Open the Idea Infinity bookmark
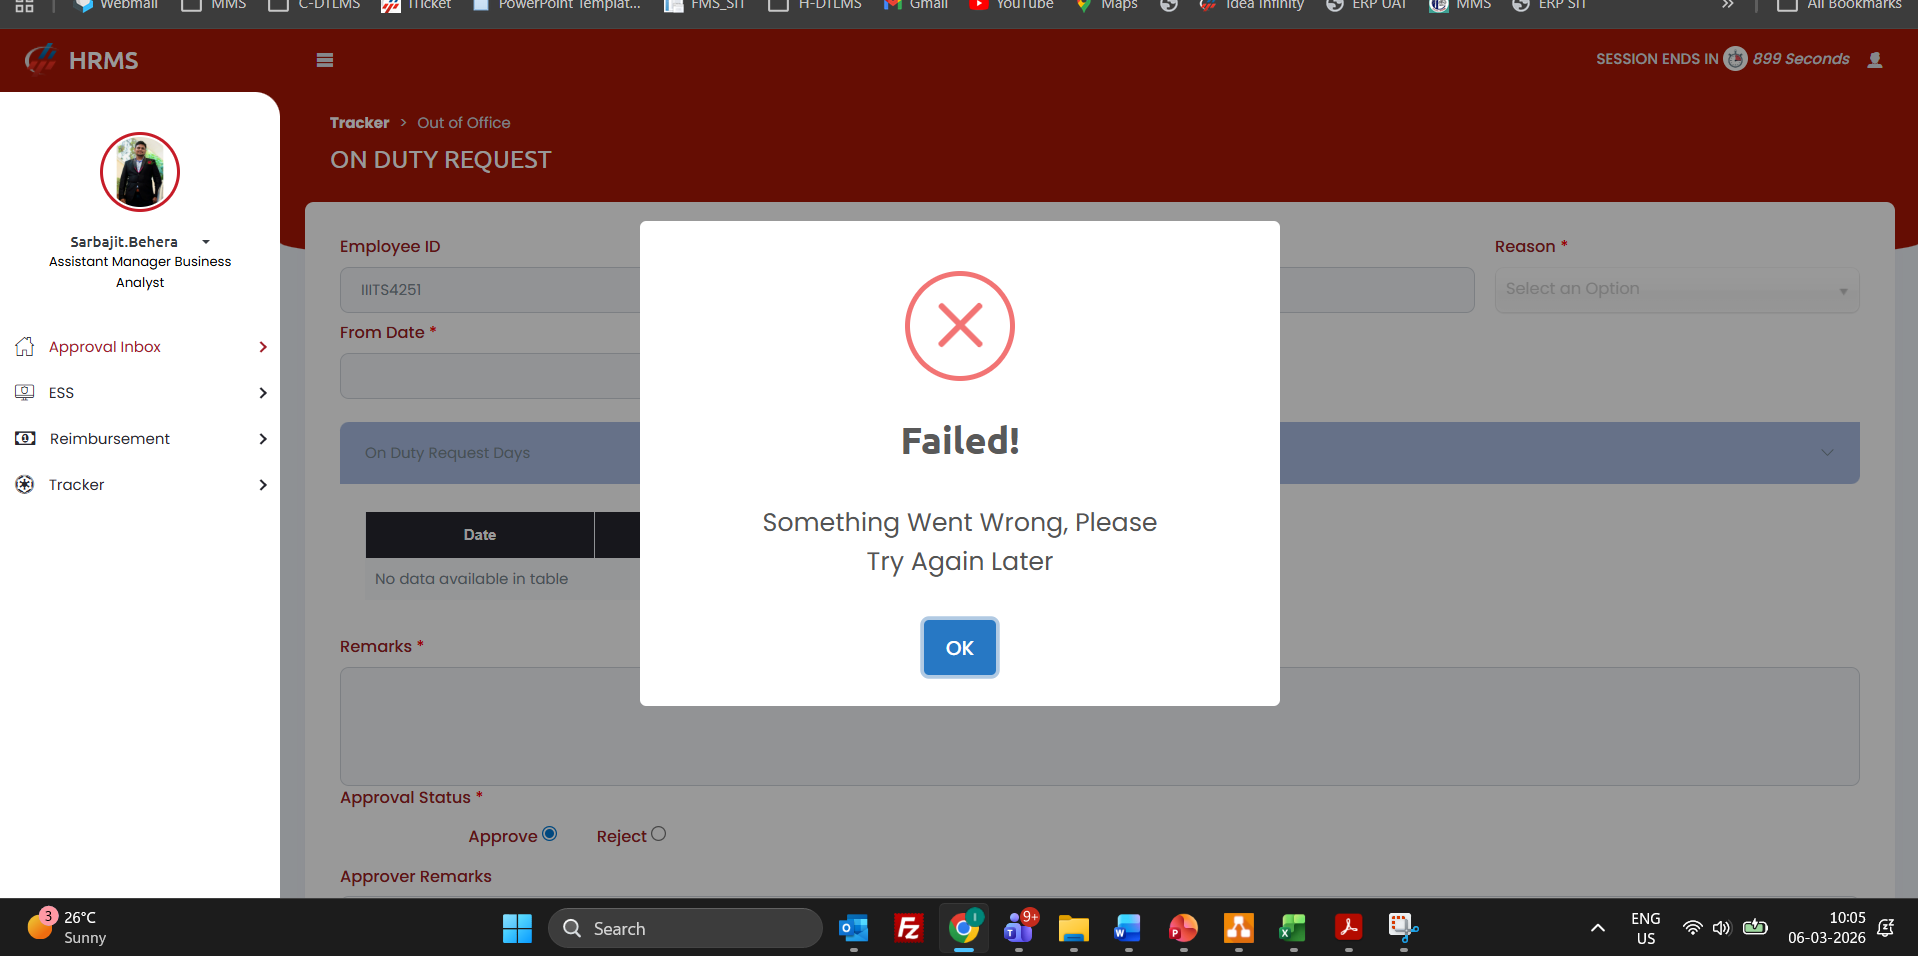 coord(1251,6)
